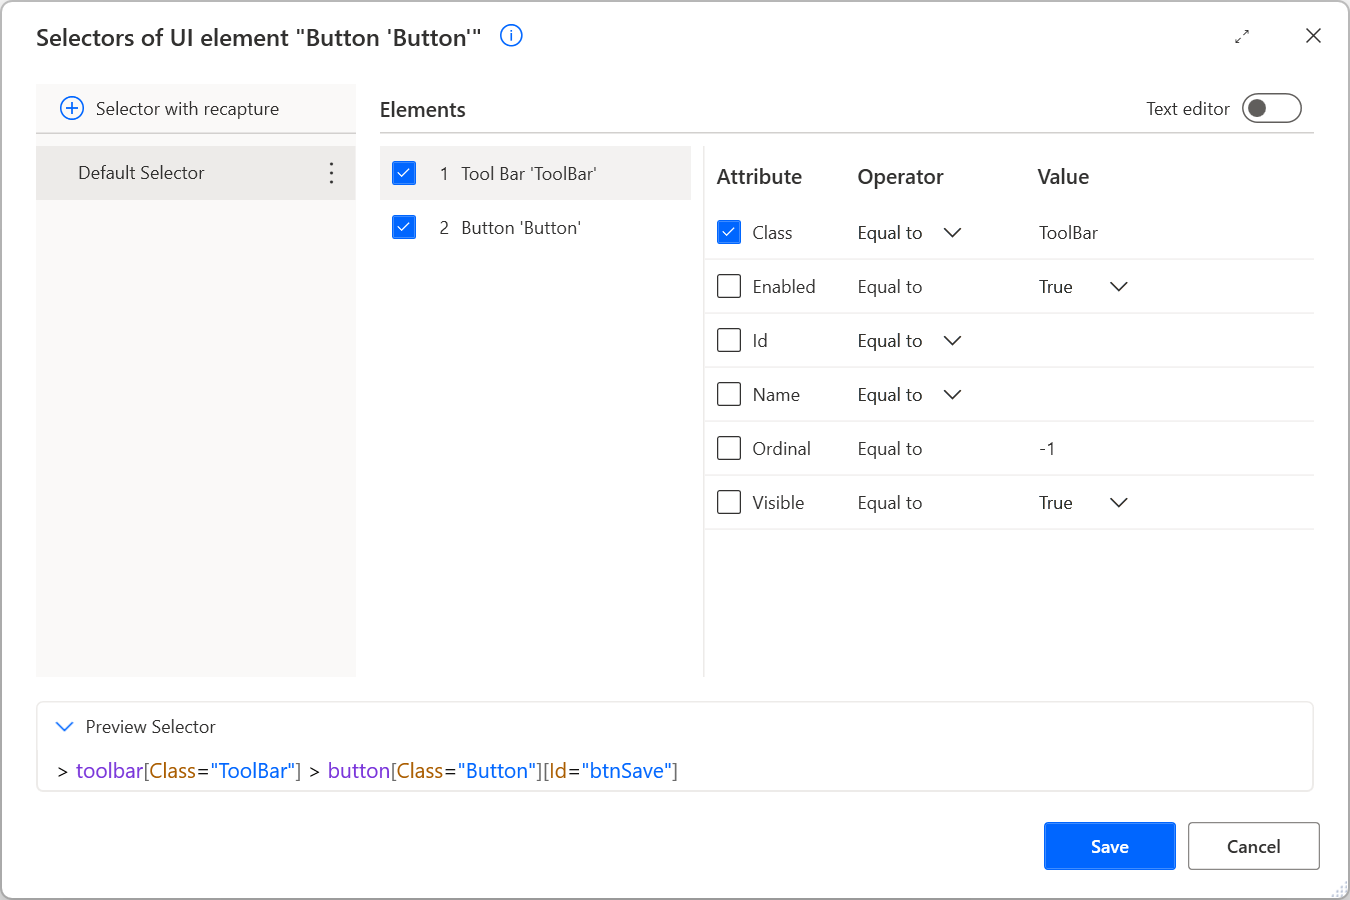The image size is (1350, 900).
Task: Open the Default Selector options menu
Action: click(331, 172)
